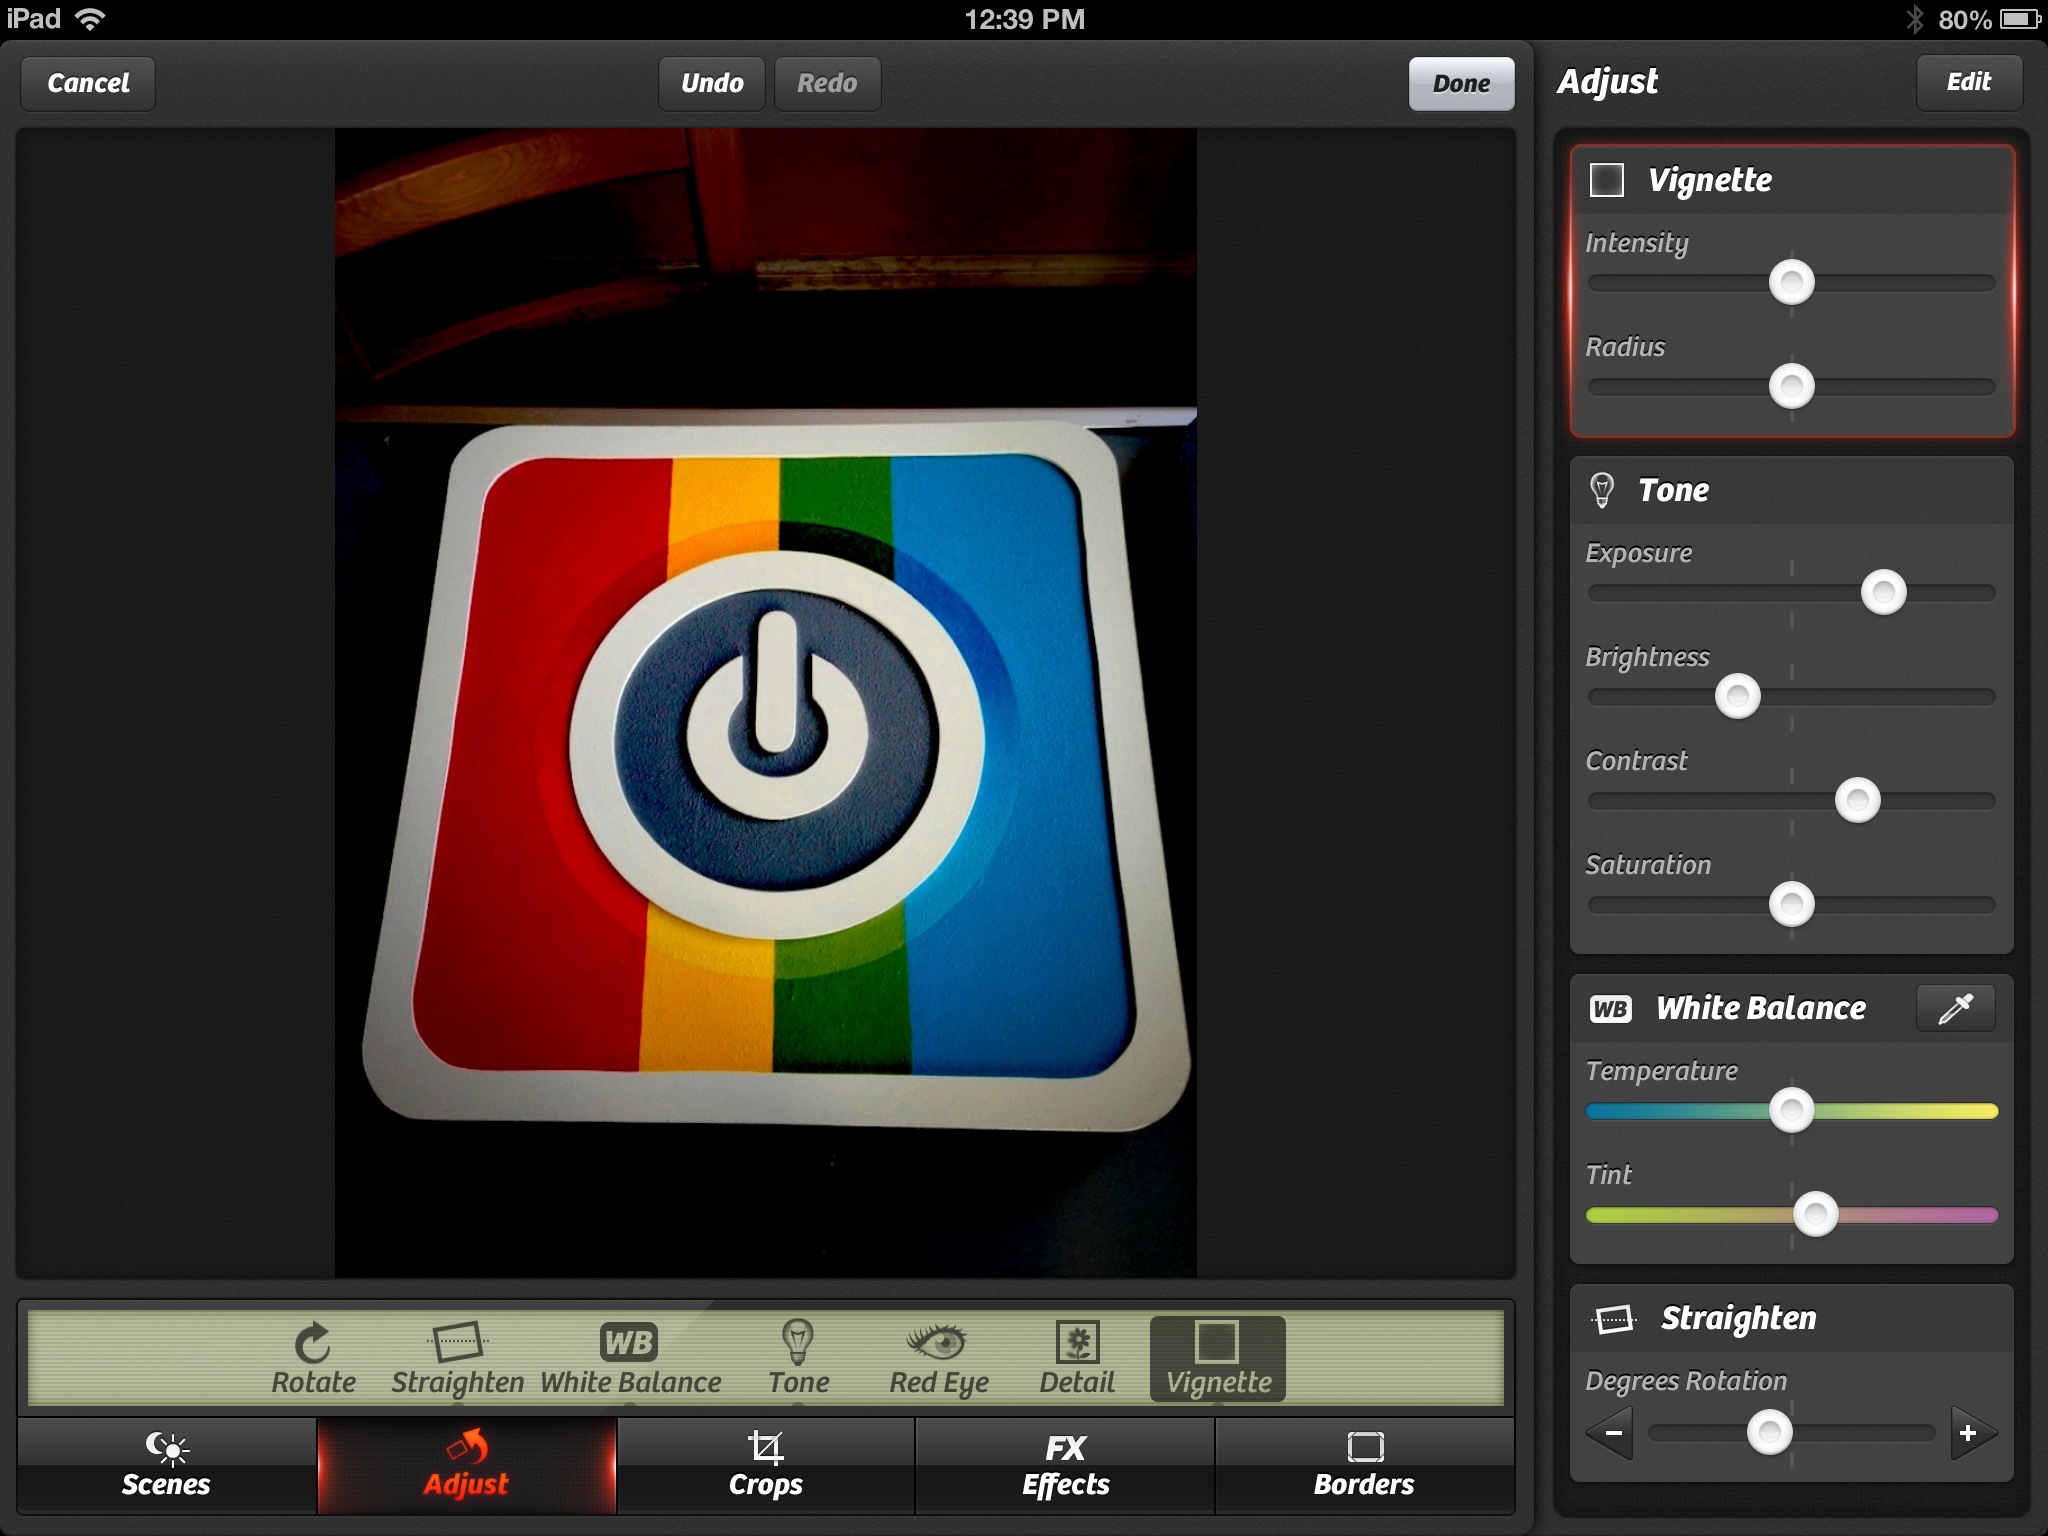2048x1536 pixels.
Task: Switch to the Scenes tab
Action: (165, 1466)
